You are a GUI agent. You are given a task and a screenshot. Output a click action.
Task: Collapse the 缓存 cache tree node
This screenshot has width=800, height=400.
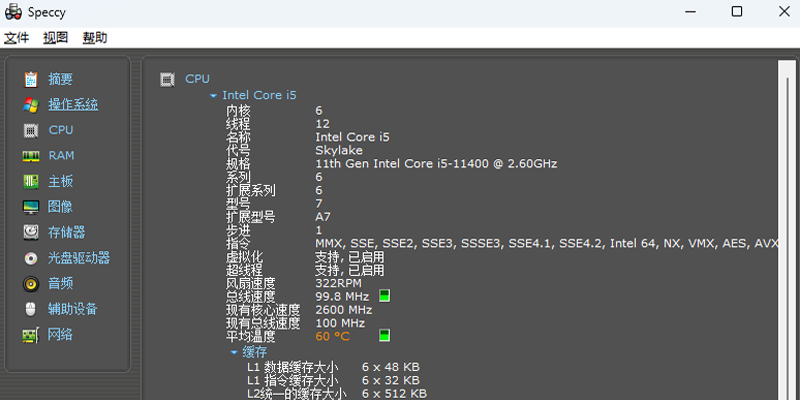[x=234, y=352]
